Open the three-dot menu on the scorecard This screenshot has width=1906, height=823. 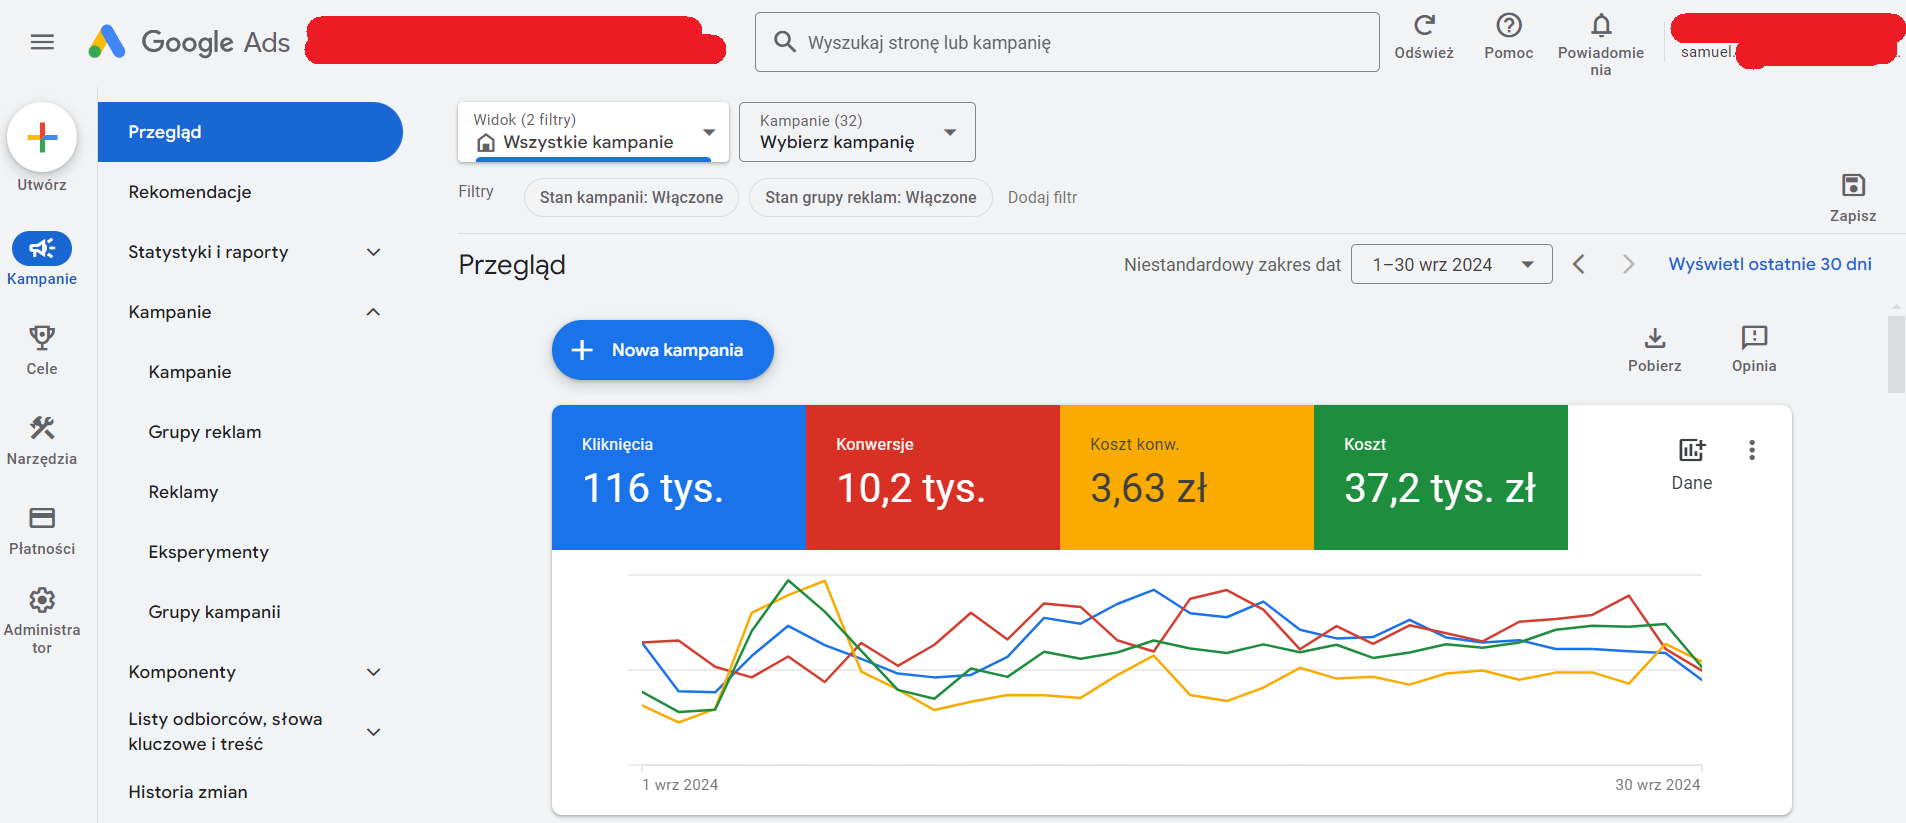[1752, 450]
